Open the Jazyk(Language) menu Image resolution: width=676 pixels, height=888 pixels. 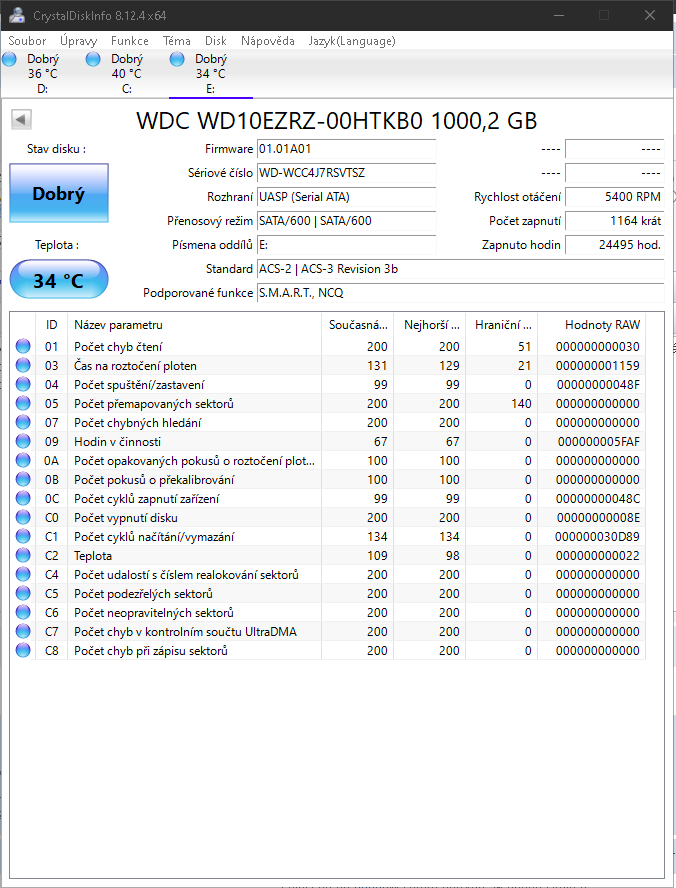click(x=352, y=41)
